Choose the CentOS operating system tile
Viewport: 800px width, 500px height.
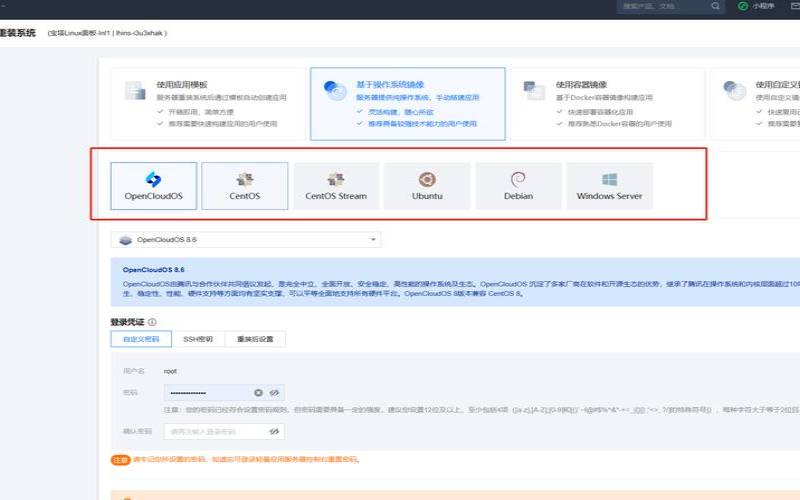(244, 186)
